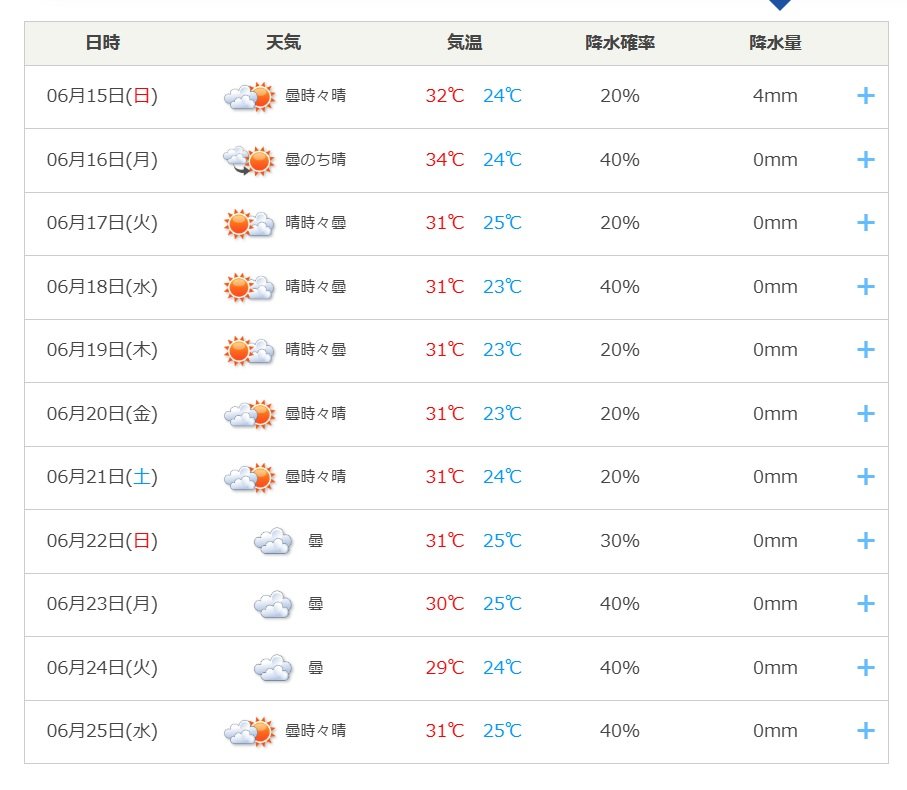Click the cloud icon for 06月24日

point(273,668)
